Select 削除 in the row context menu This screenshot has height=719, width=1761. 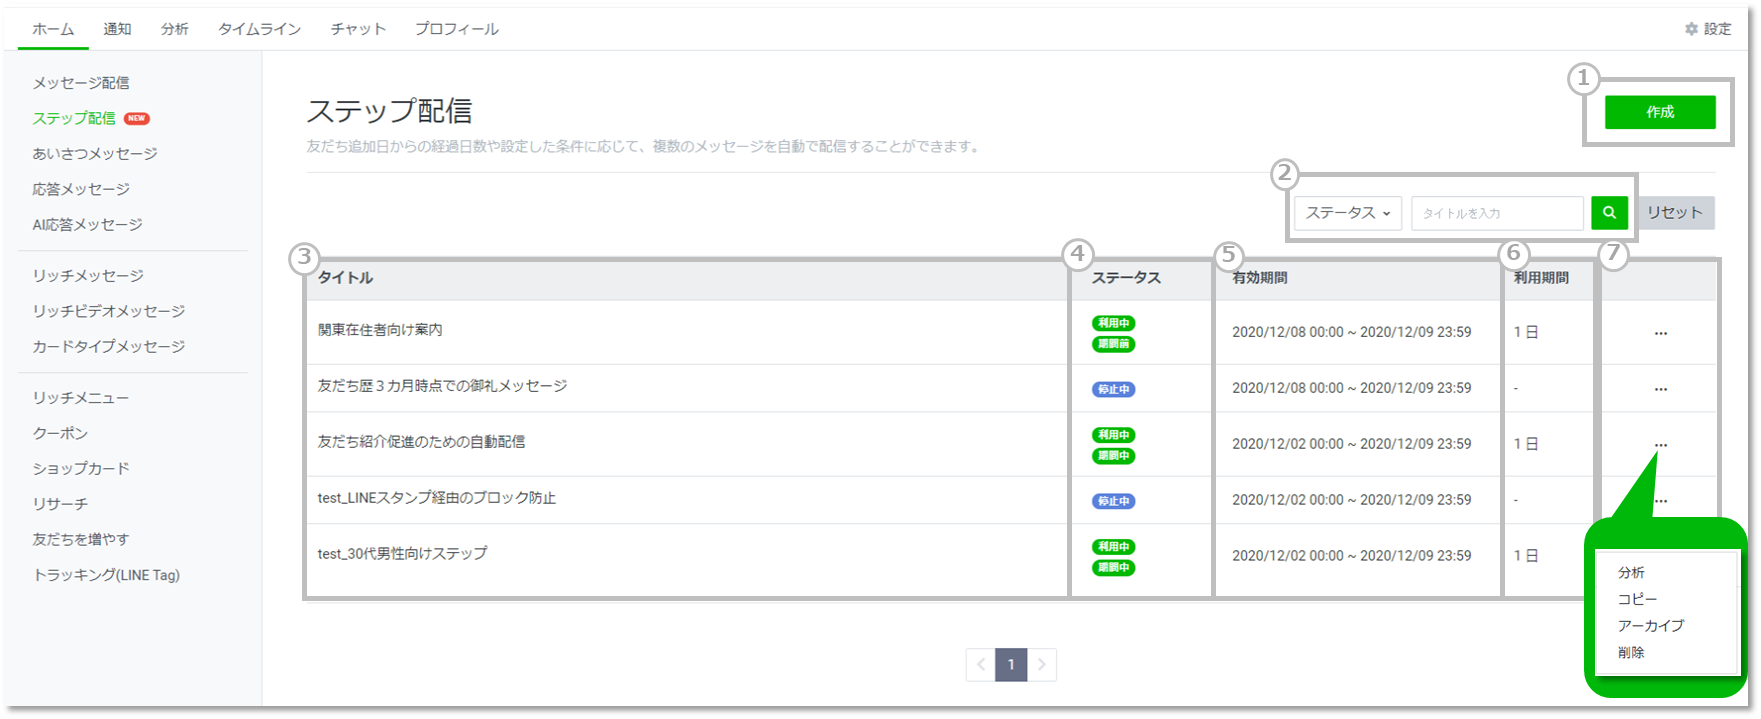pos(1631,652)
